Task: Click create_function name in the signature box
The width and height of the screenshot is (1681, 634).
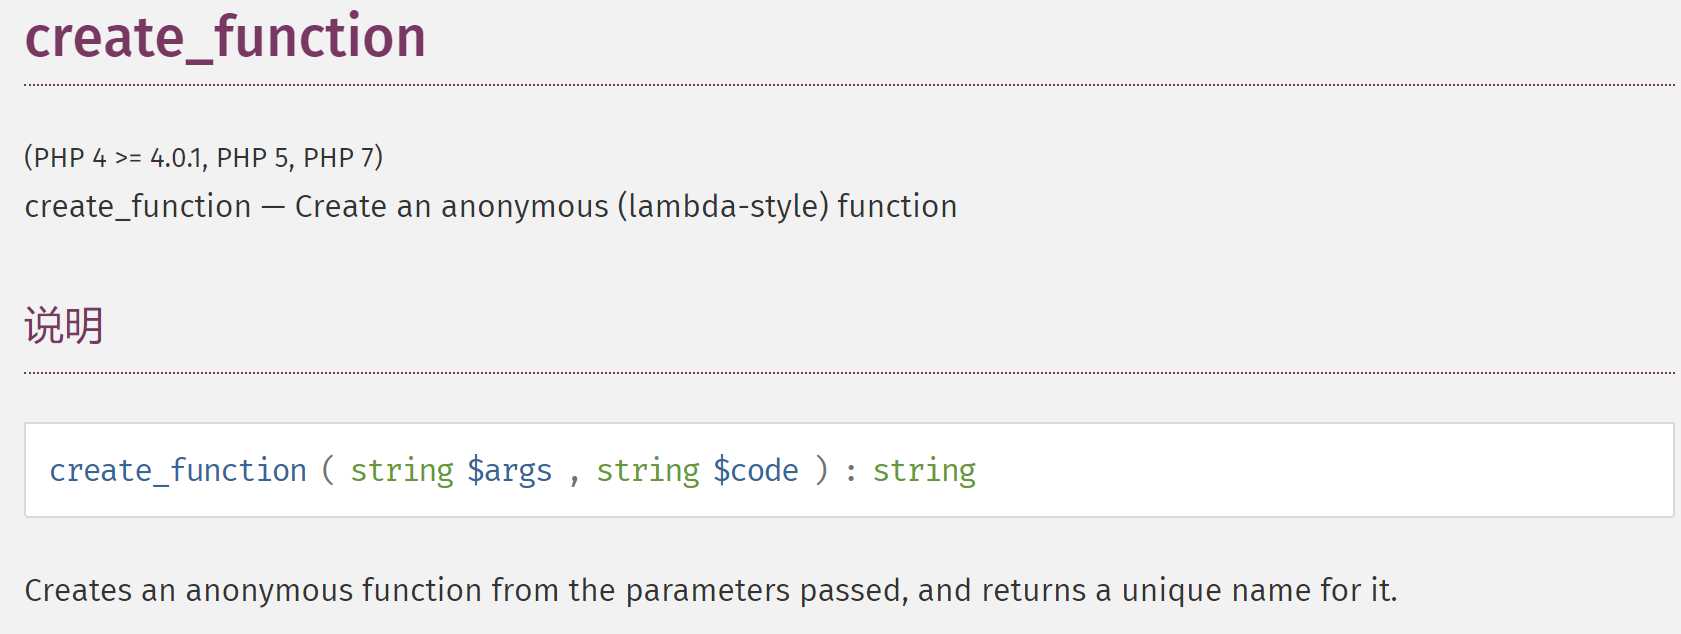Action: coord(178,470)
